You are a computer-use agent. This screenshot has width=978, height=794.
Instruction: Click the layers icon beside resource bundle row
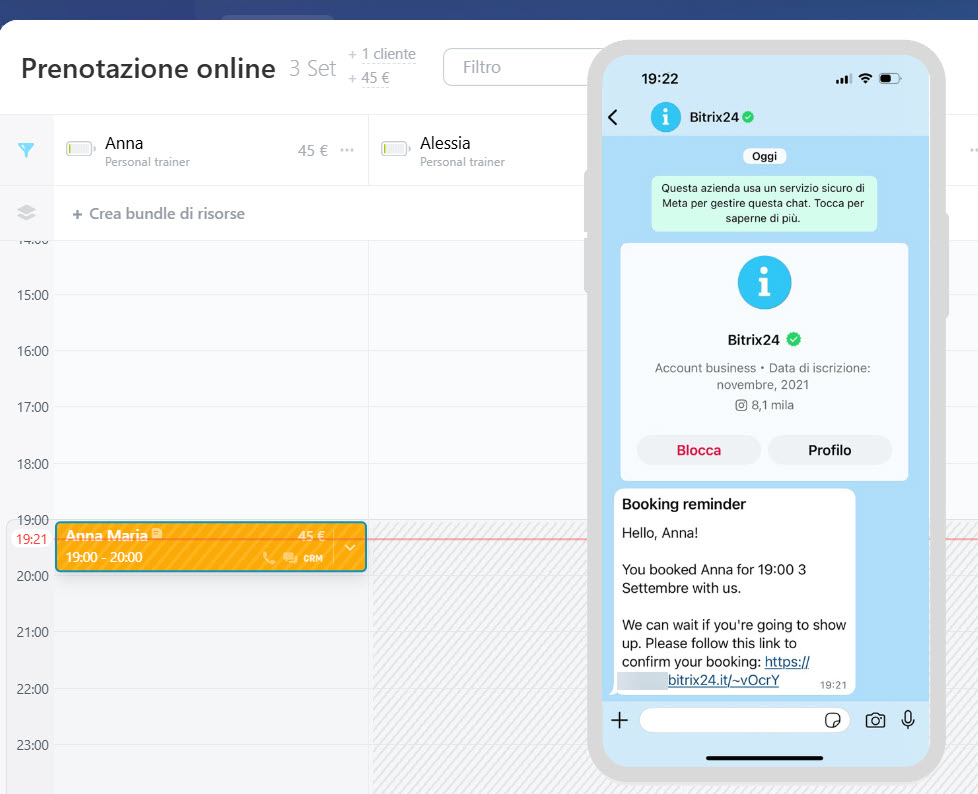pos(27,213)
